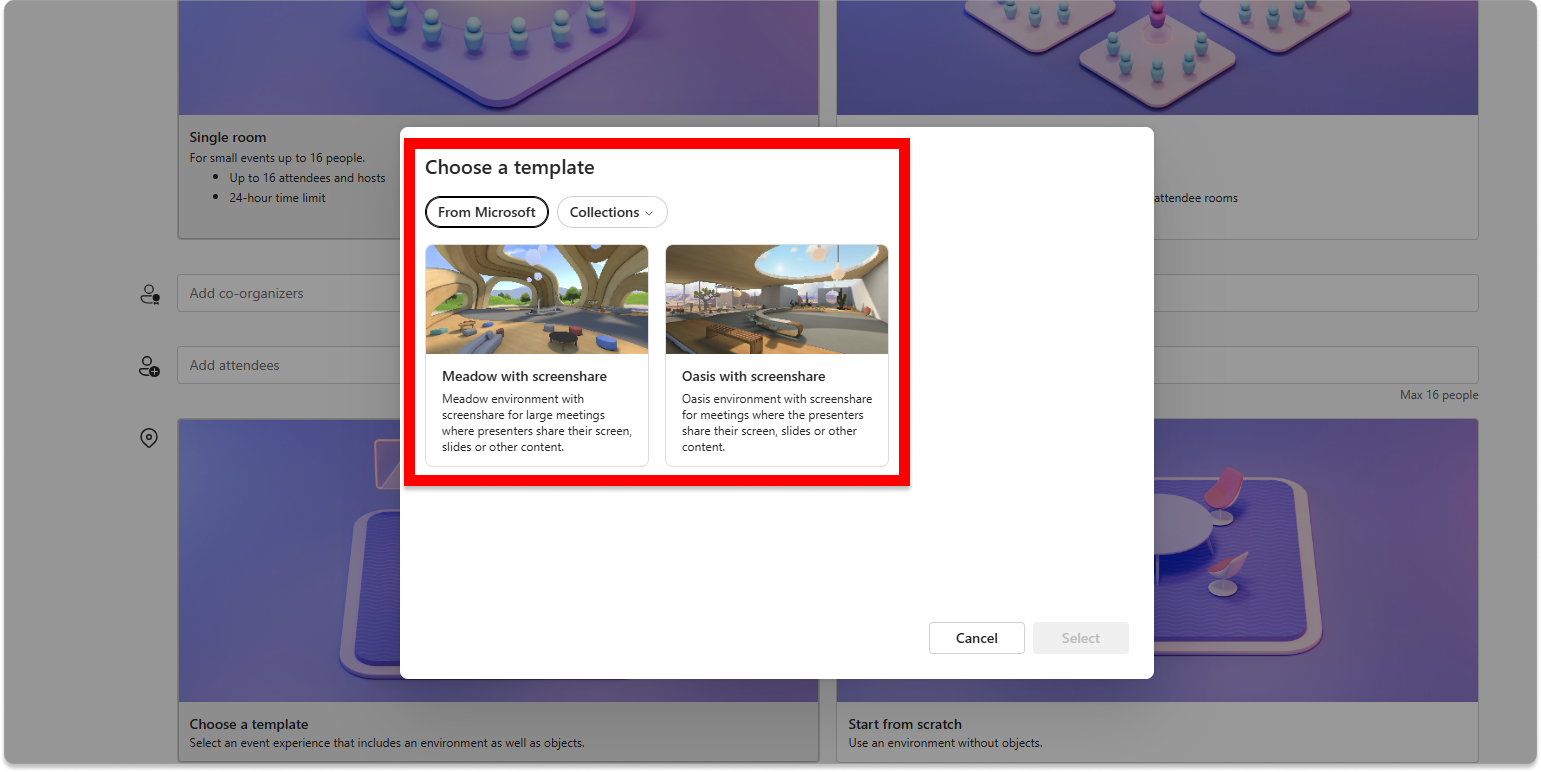1541x772 pixels.
Task: Open the Collections dropdown
Action: click(611, 212)
